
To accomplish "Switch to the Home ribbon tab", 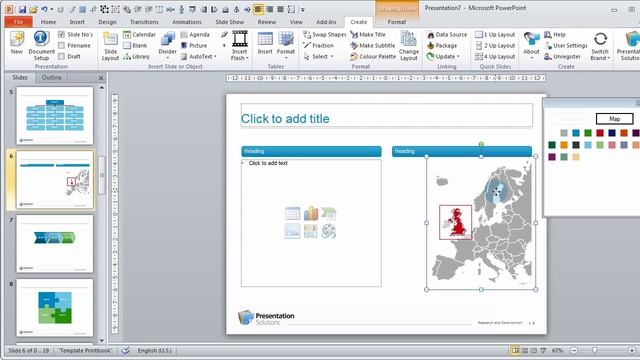I will coord(48,22).
